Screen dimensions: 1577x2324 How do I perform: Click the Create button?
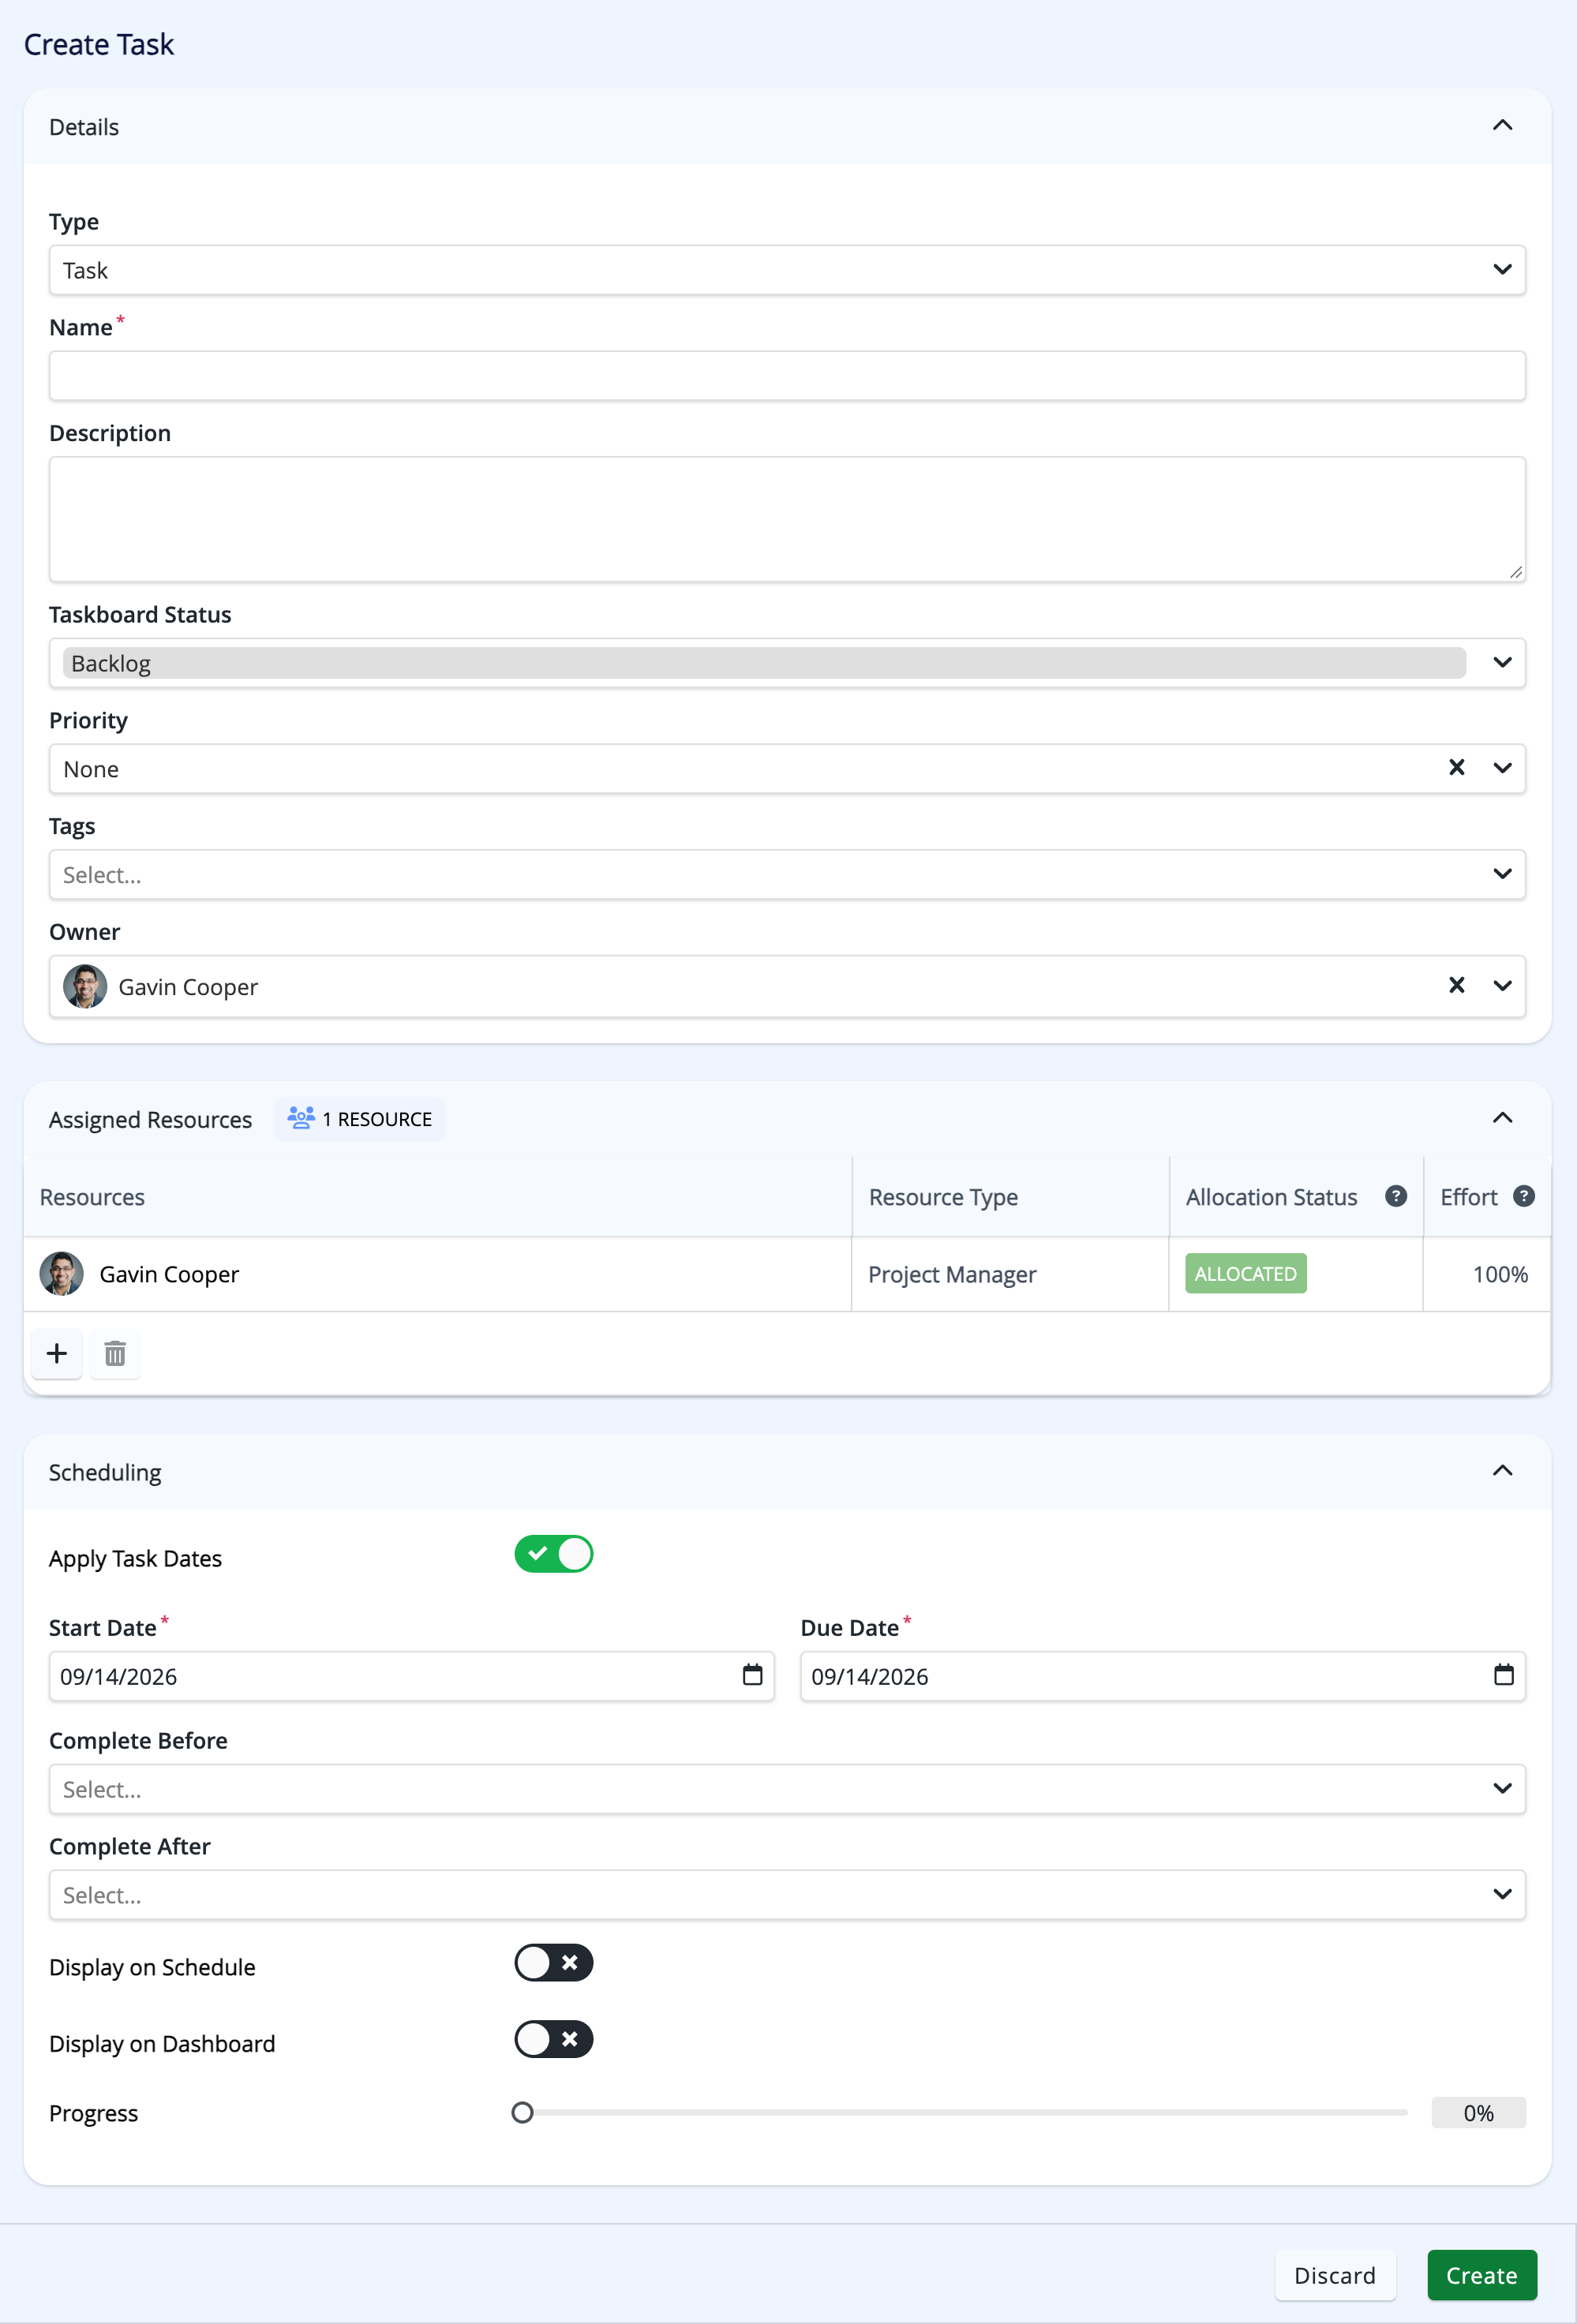pos(1481,2275)
